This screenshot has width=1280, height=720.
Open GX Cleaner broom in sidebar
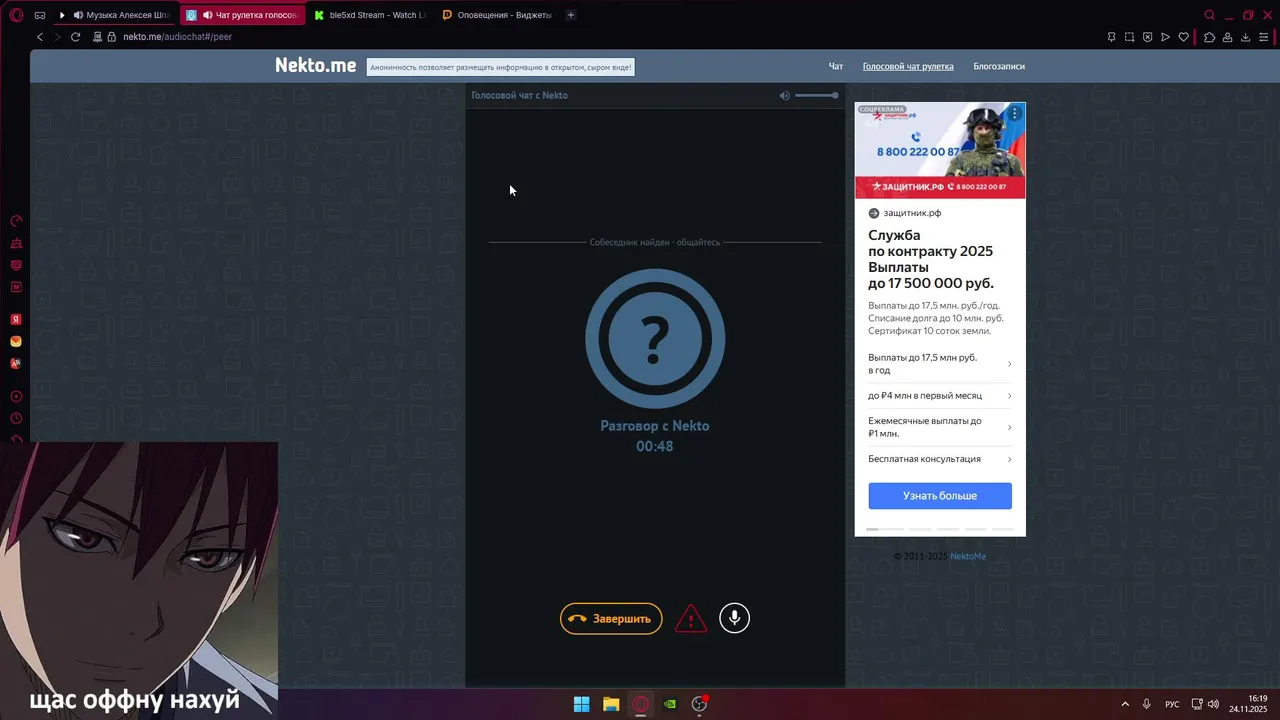[x=16, y=243]
